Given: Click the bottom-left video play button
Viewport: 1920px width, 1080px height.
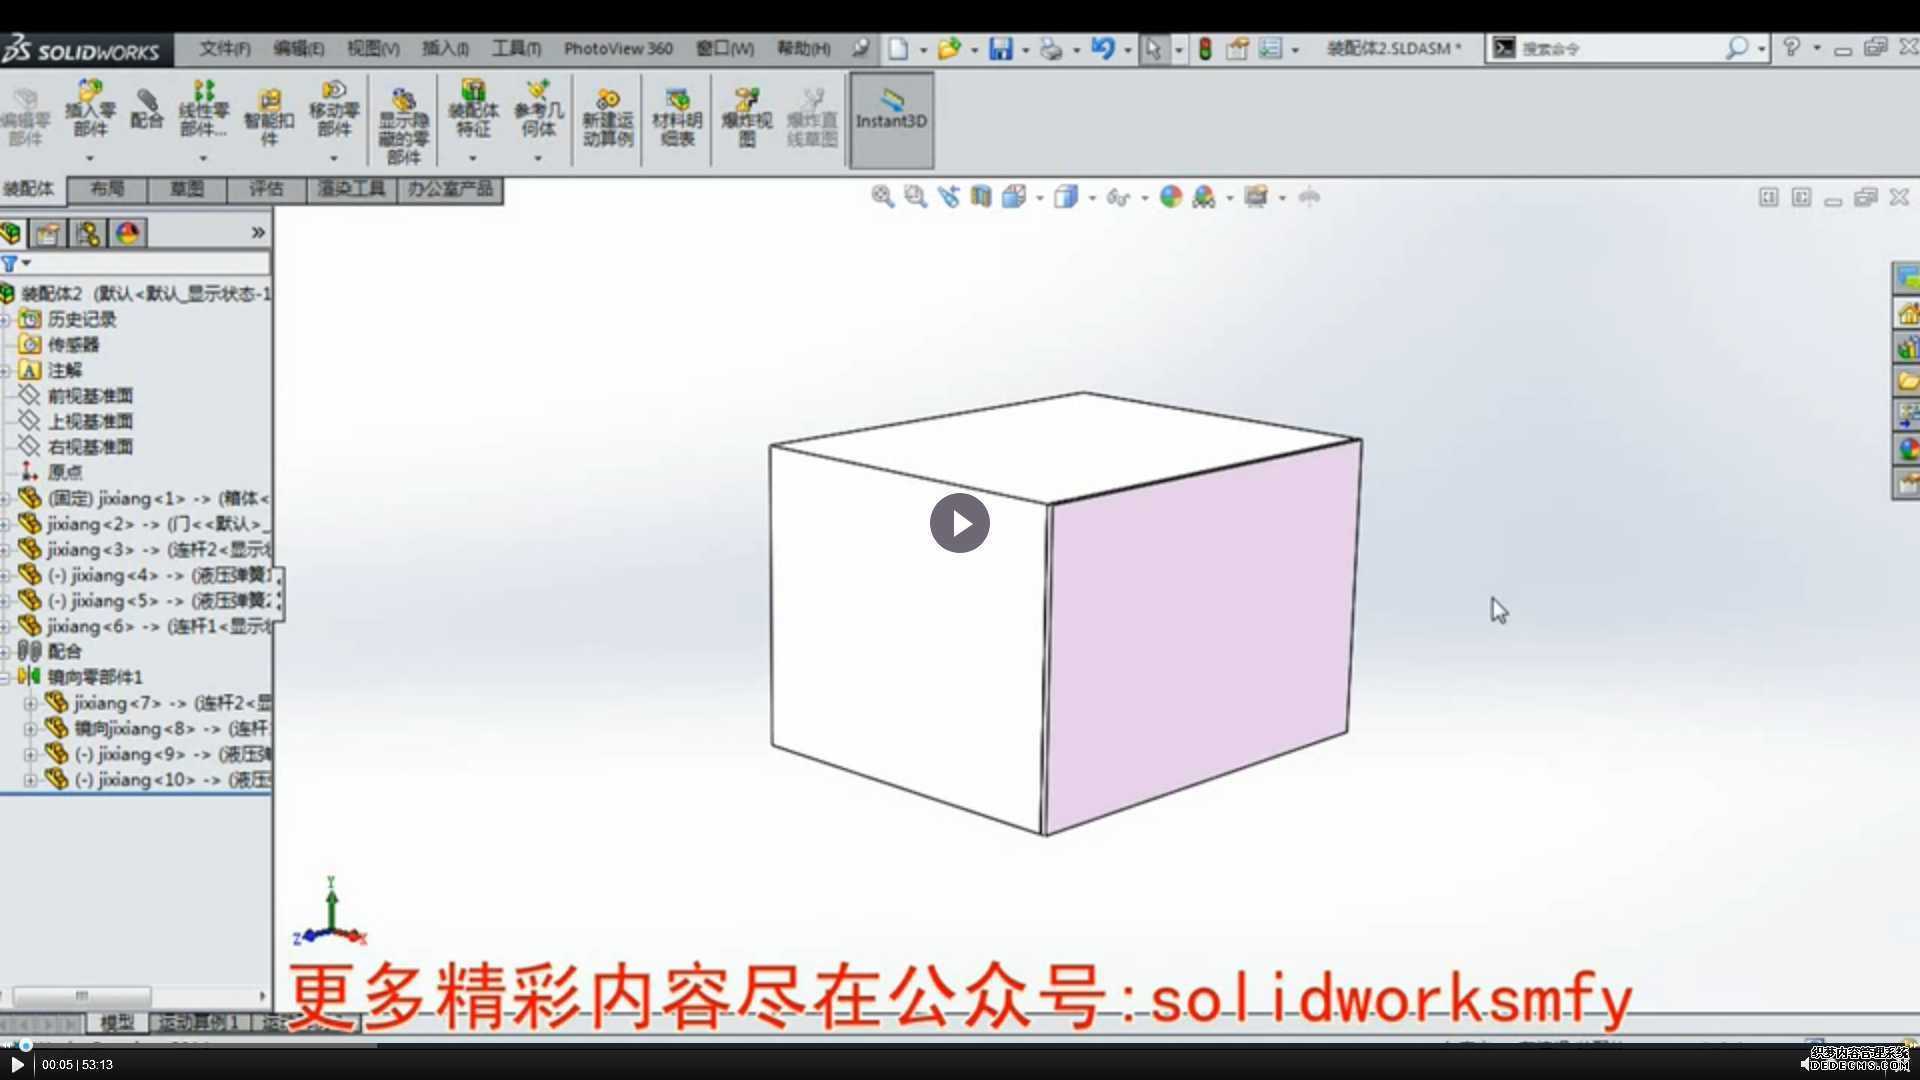Looking at the screenshot, I should click(x=17, y=1065).
